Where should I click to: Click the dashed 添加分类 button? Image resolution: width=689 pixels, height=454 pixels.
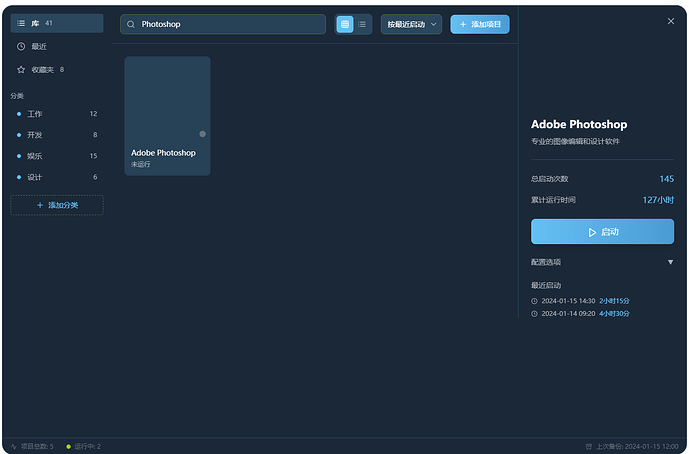57,205
